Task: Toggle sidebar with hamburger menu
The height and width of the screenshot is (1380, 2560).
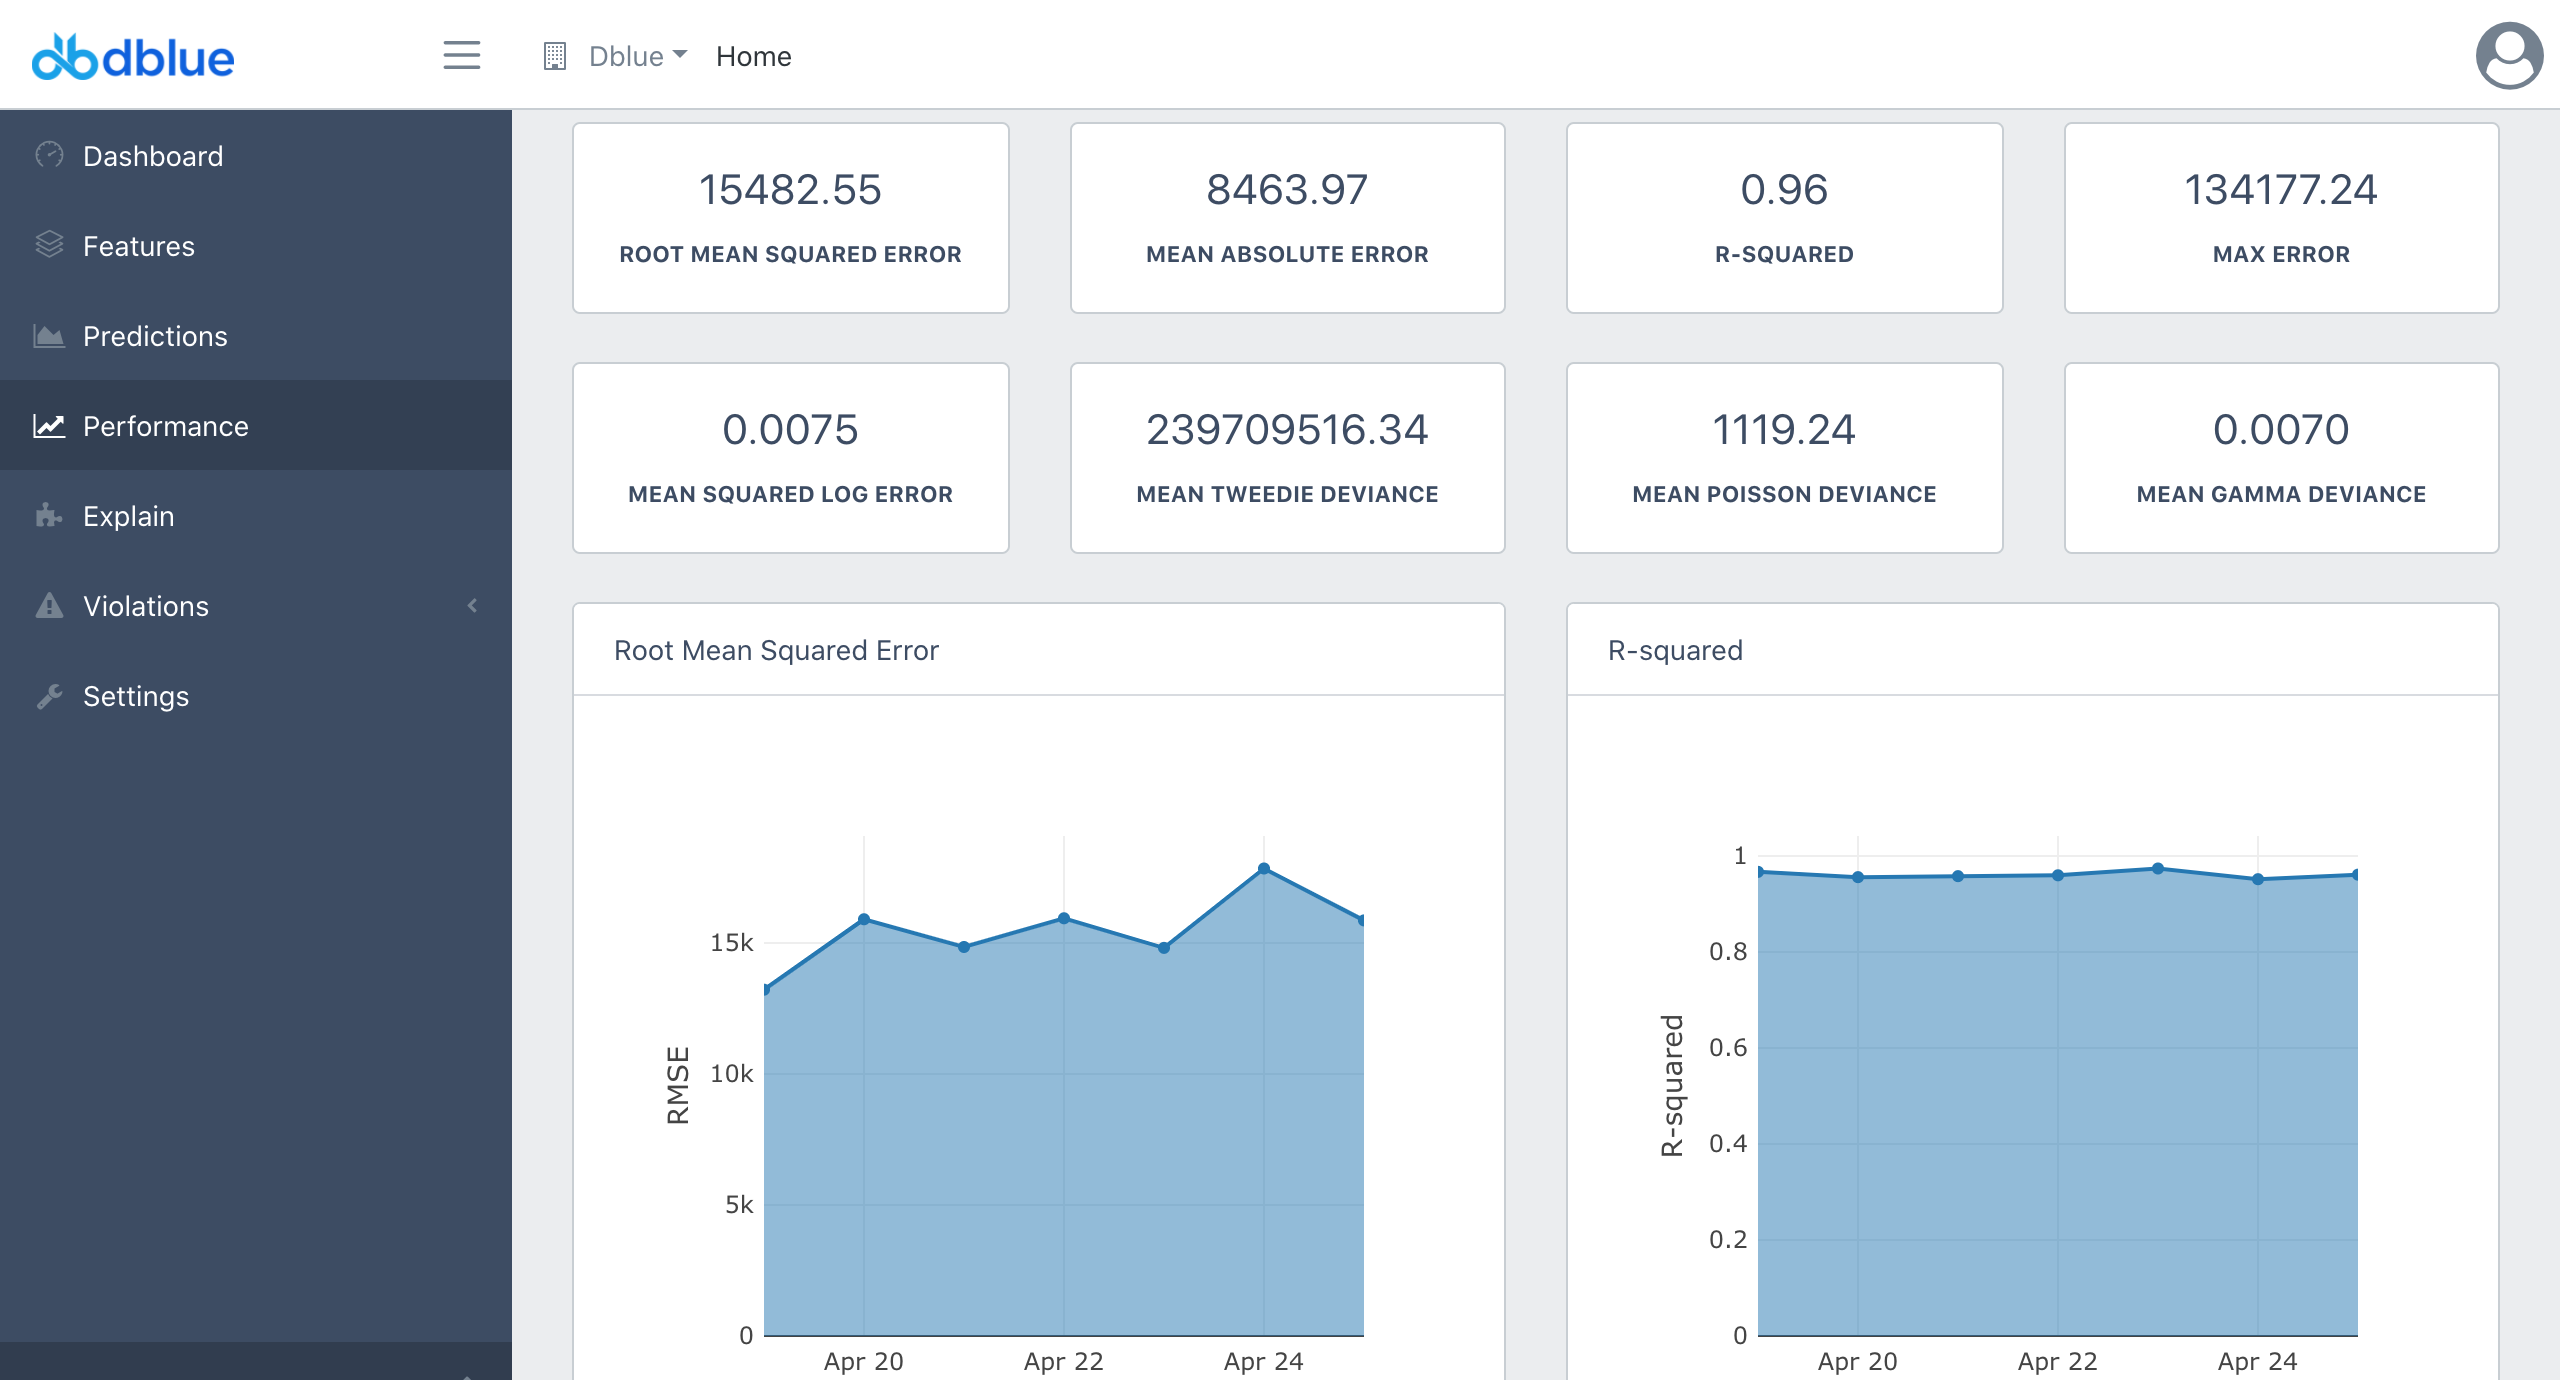Action: [462, 55]
